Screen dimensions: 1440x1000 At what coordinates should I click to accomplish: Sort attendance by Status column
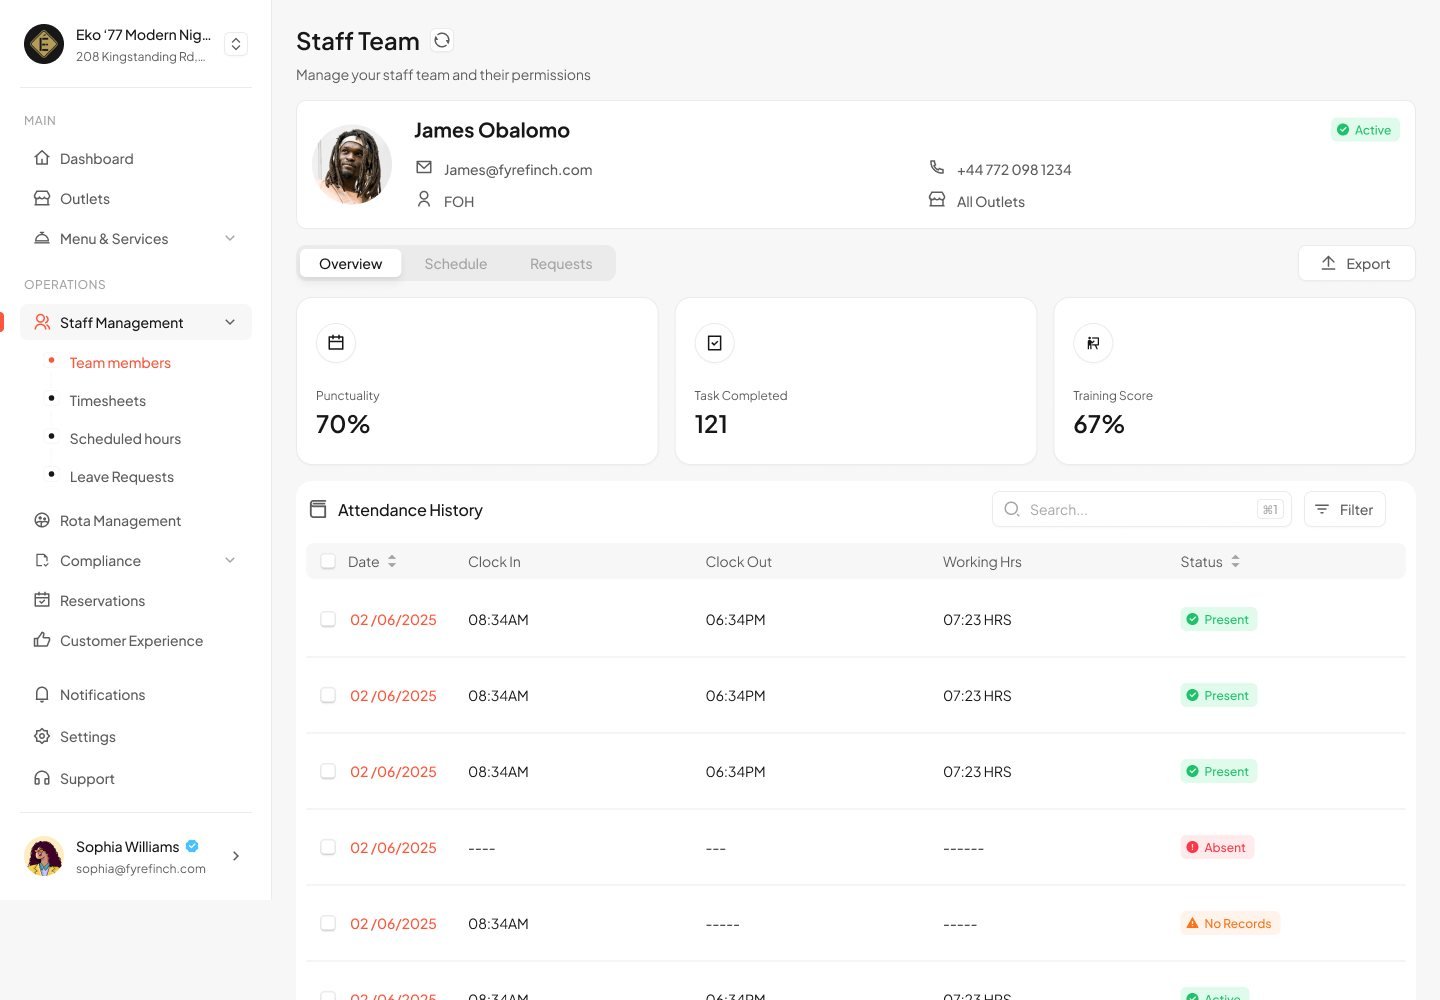(1235, 561)
